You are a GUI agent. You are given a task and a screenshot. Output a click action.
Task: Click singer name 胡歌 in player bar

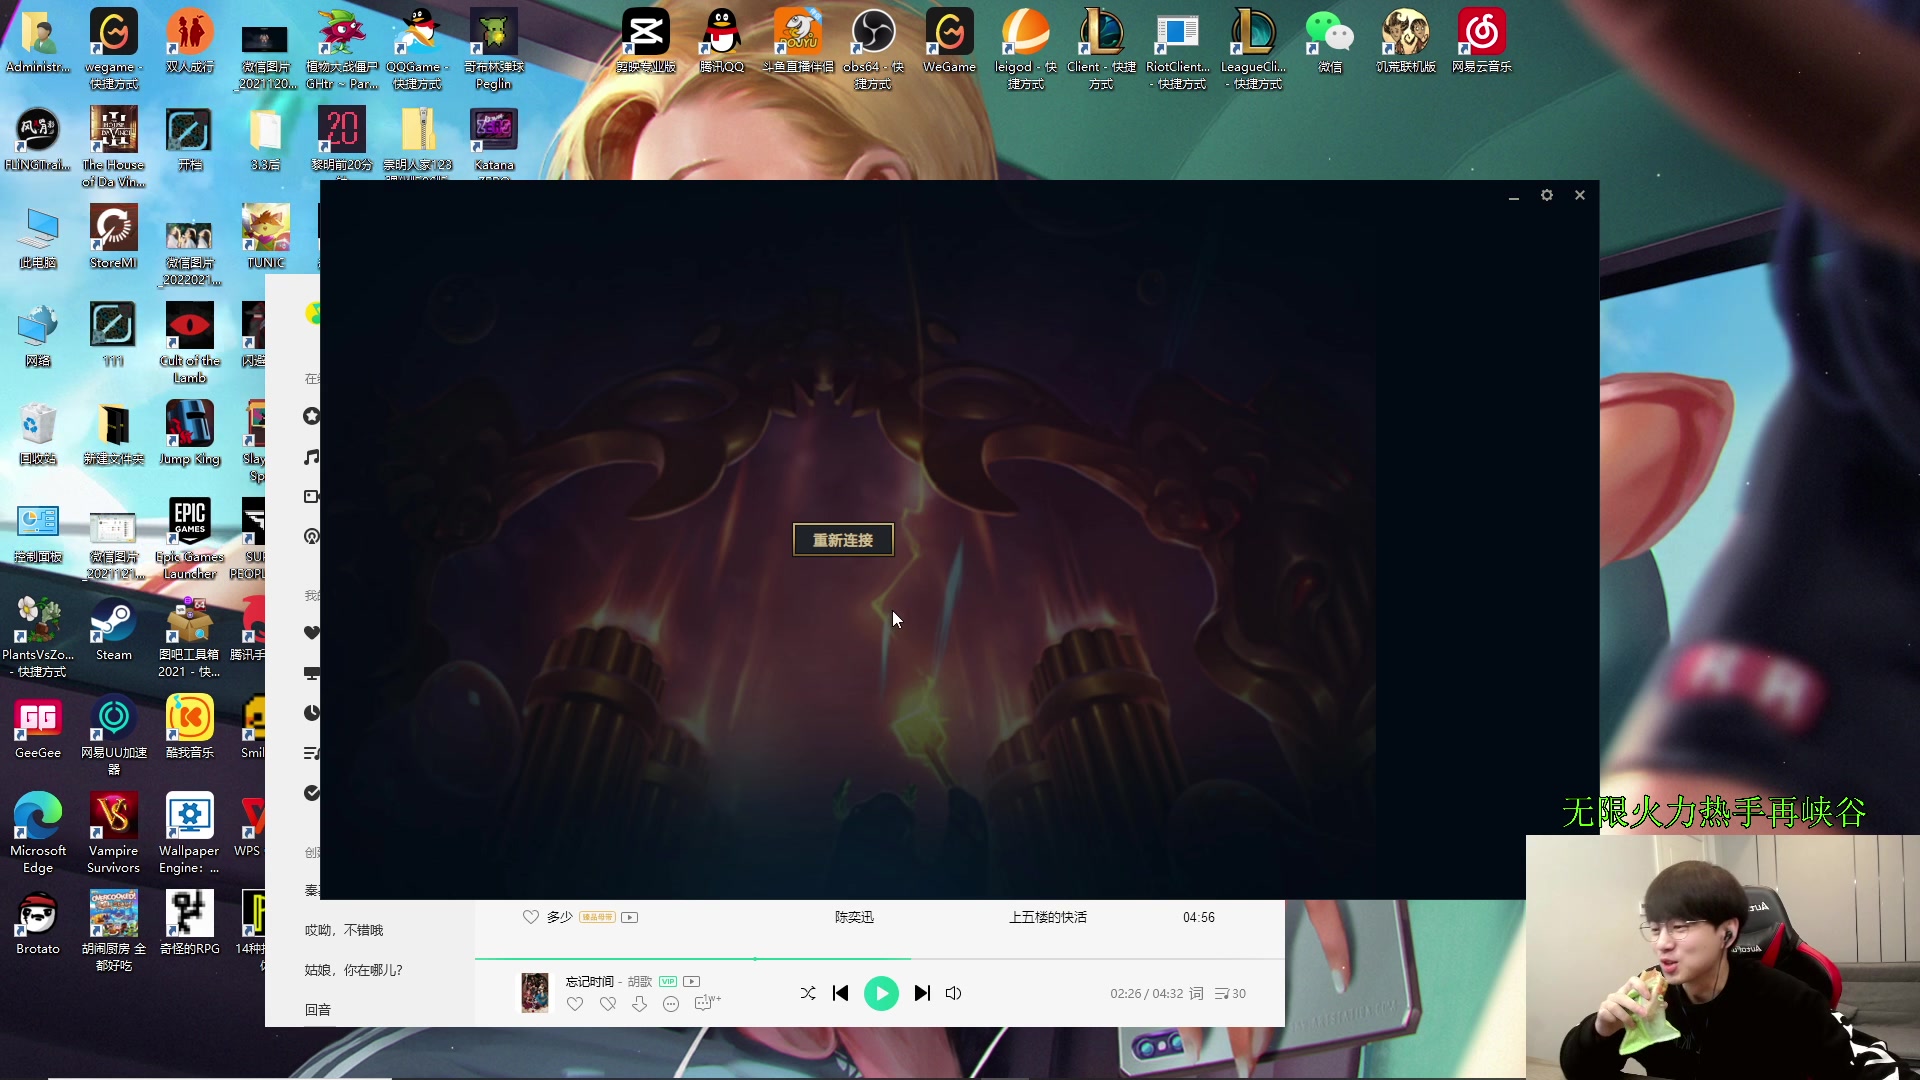(640, 981)
